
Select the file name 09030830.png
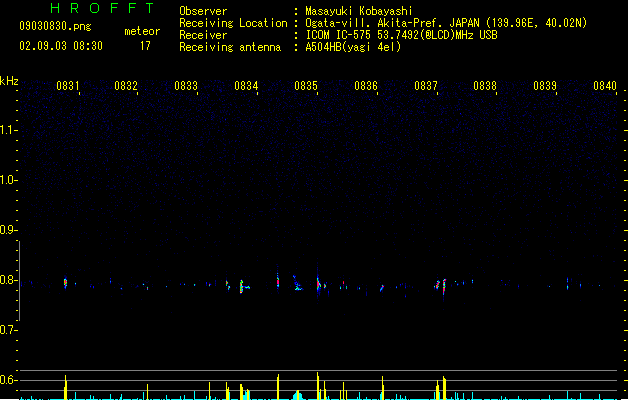click(55, 26)
